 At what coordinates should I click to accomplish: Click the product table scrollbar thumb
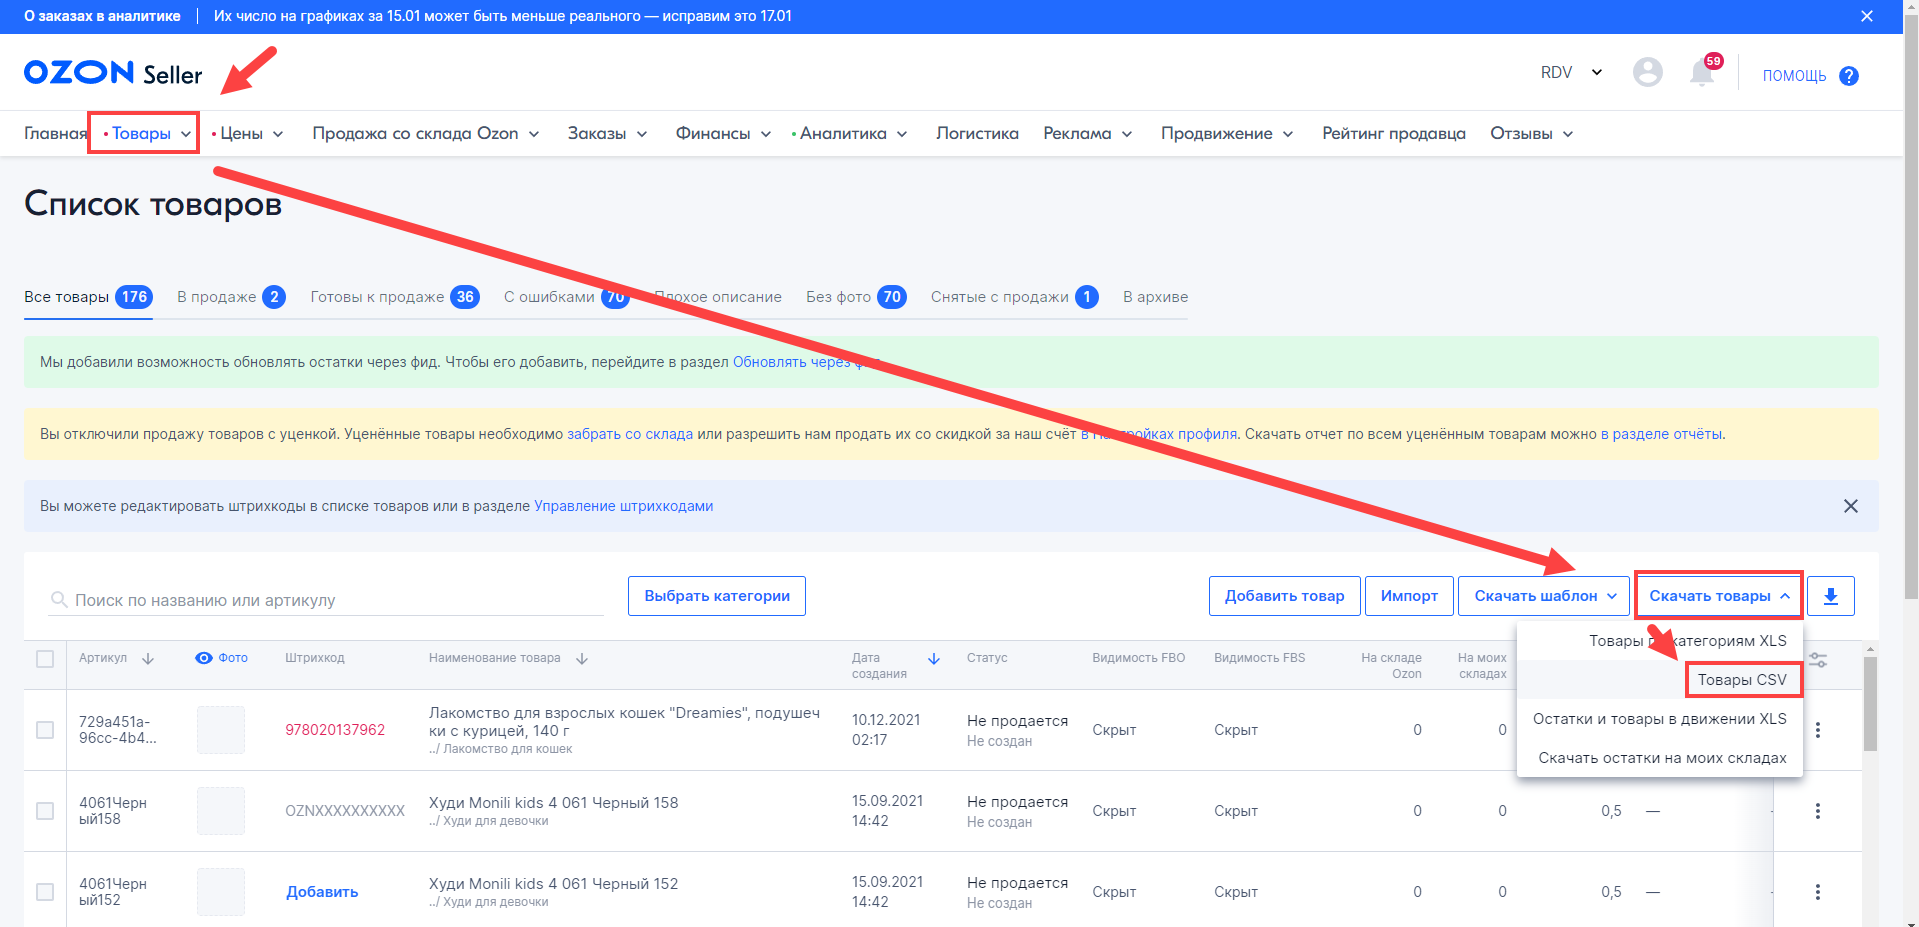pyautogui.click(x=1870, y=703)
